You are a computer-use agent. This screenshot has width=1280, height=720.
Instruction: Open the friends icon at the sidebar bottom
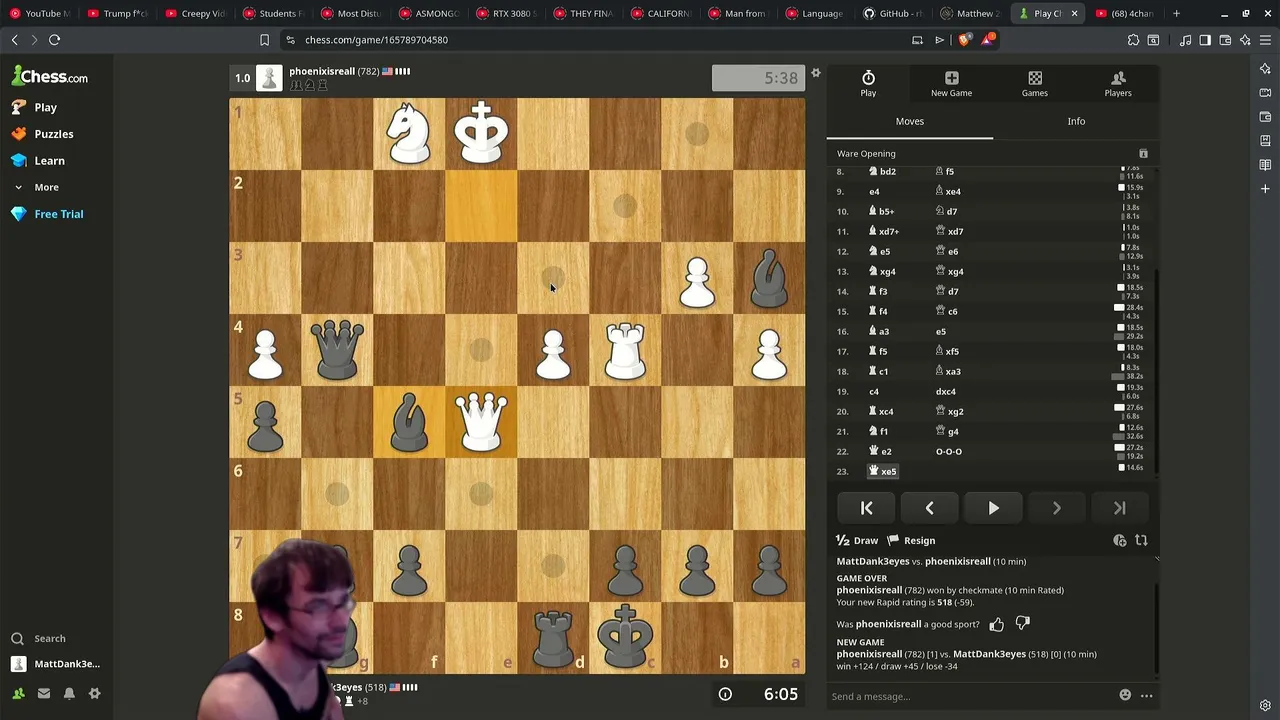point(18,693)
